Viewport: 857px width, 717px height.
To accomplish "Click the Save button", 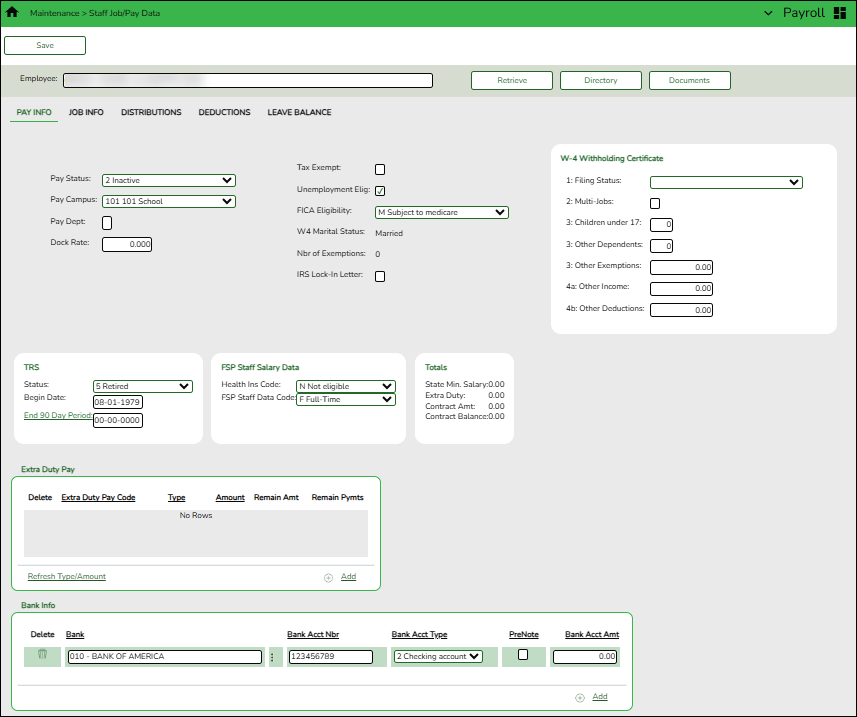I will 45,45.
